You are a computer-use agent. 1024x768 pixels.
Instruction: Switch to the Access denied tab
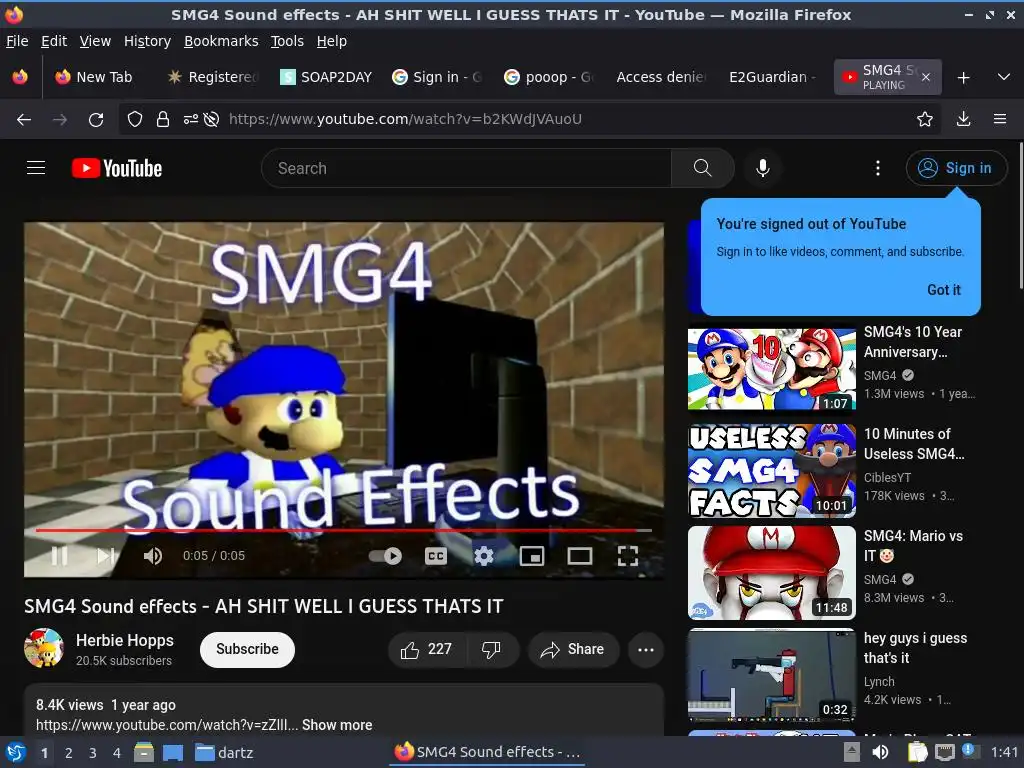661,77
